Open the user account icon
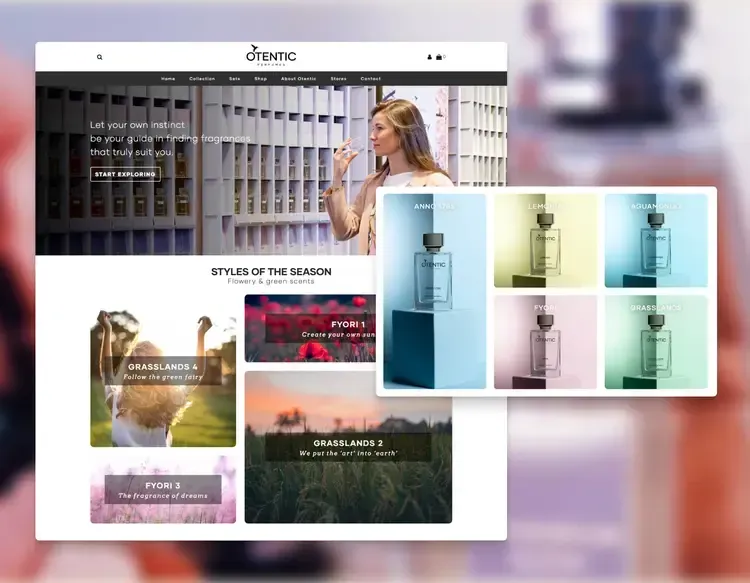 430,57
